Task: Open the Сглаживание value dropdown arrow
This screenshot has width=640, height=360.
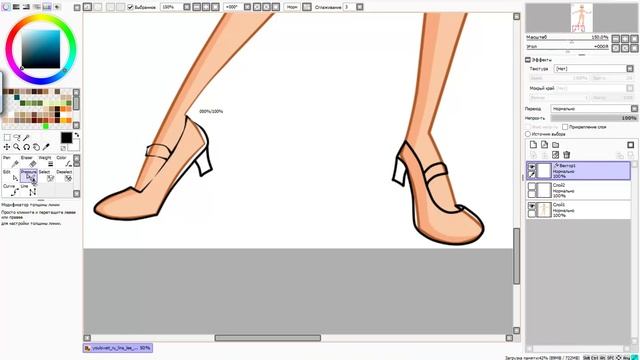Action: click(360, 7)
